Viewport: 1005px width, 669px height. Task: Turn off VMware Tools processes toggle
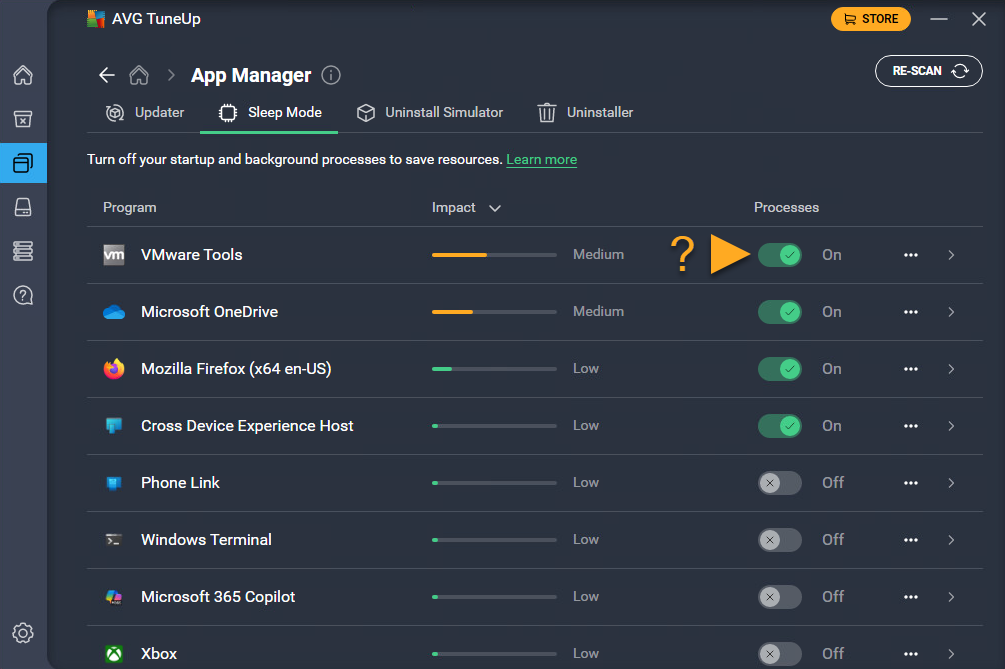click(779, 255)
